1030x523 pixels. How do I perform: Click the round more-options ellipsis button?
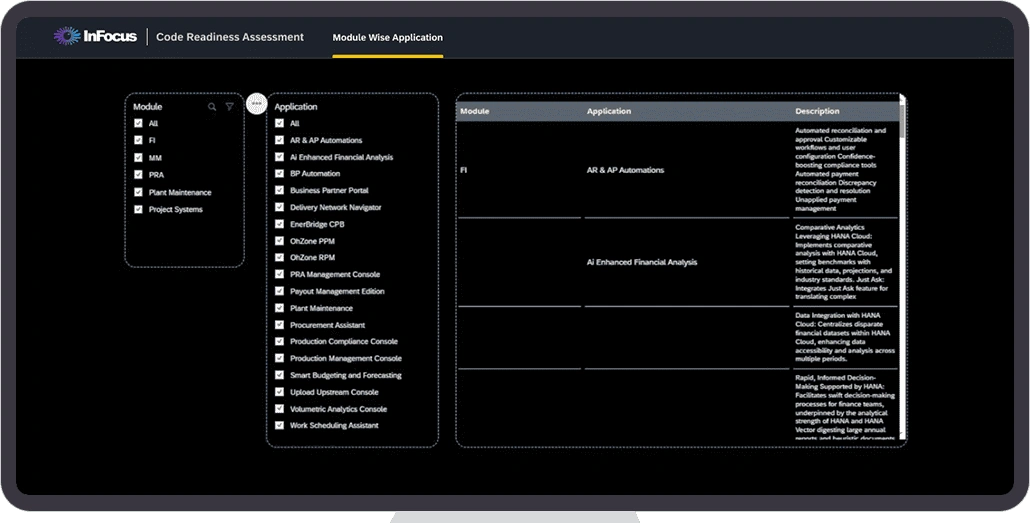(x=256, y=103)
